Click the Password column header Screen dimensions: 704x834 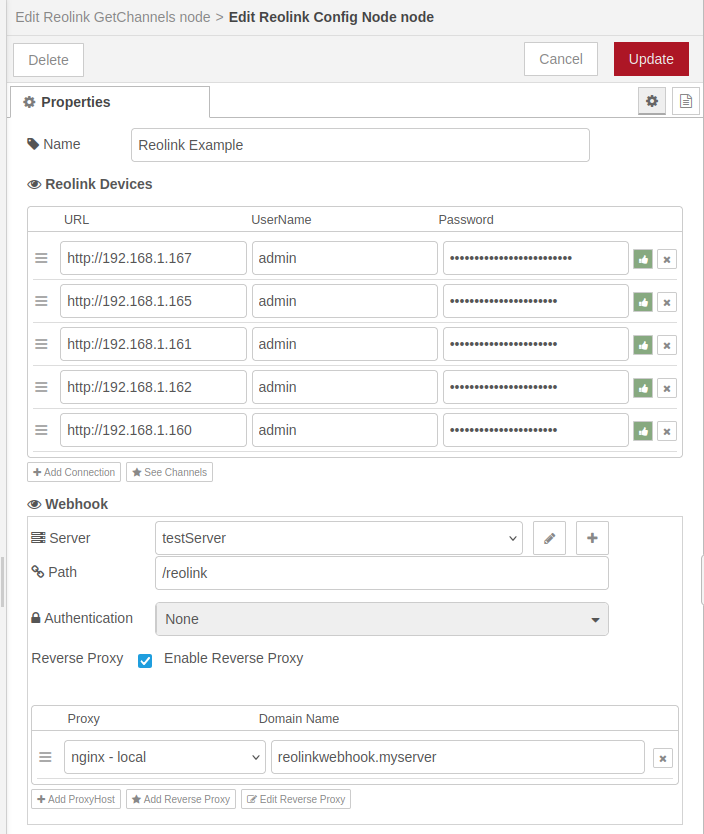pos(466,220)
